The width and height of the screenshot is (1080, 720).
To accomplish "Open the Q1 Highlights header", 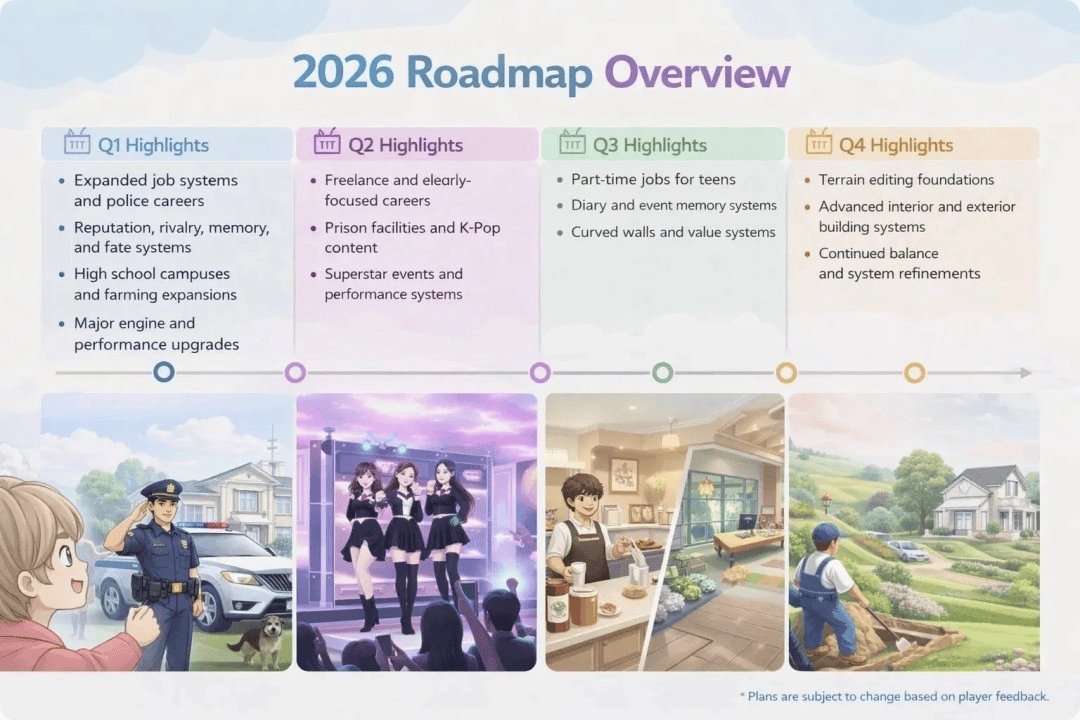I will (153, 145).
